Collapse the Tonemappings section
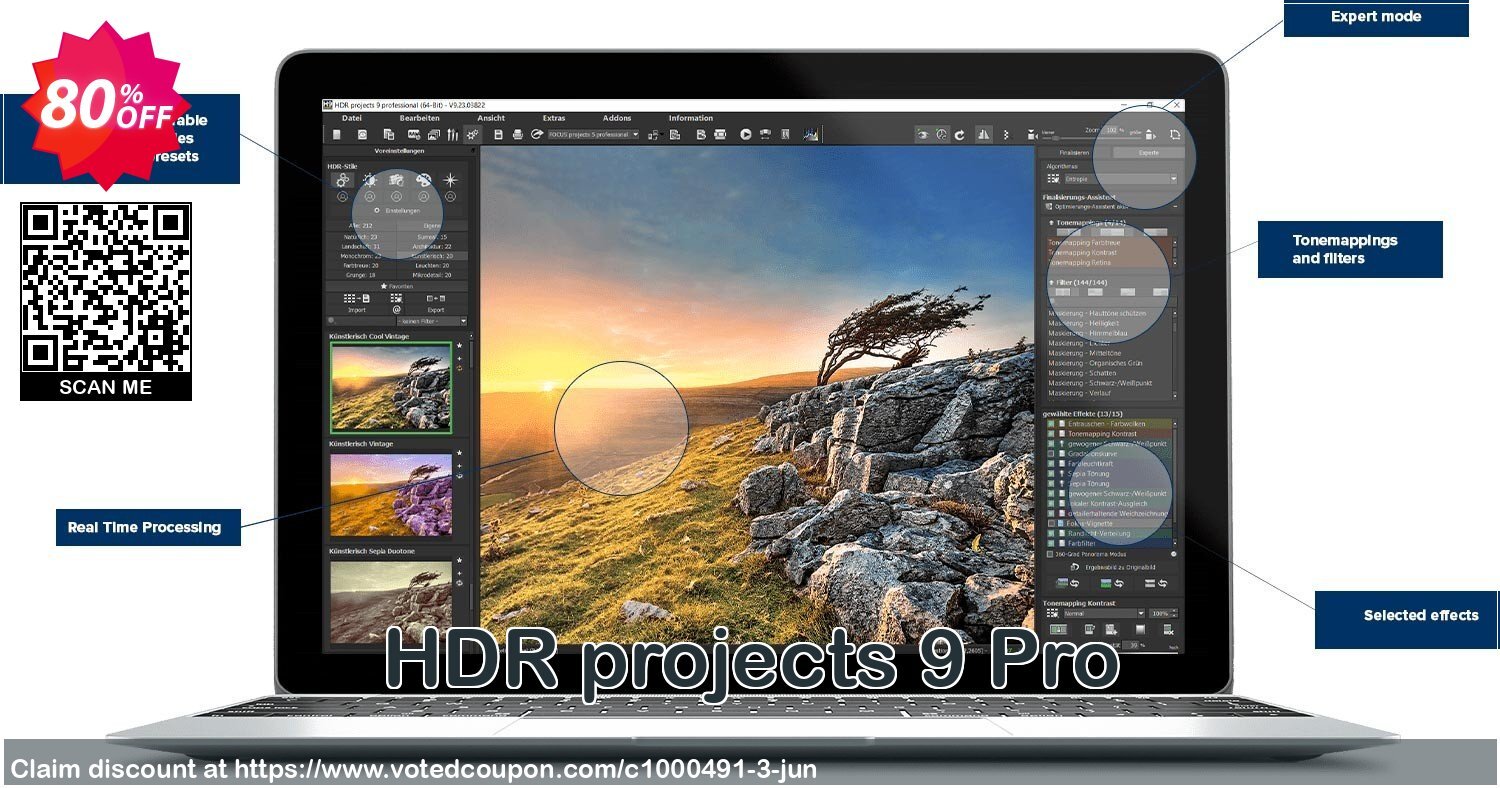Image resolution: width=1500 pixels, height=788 pixels. (1051, 223)
